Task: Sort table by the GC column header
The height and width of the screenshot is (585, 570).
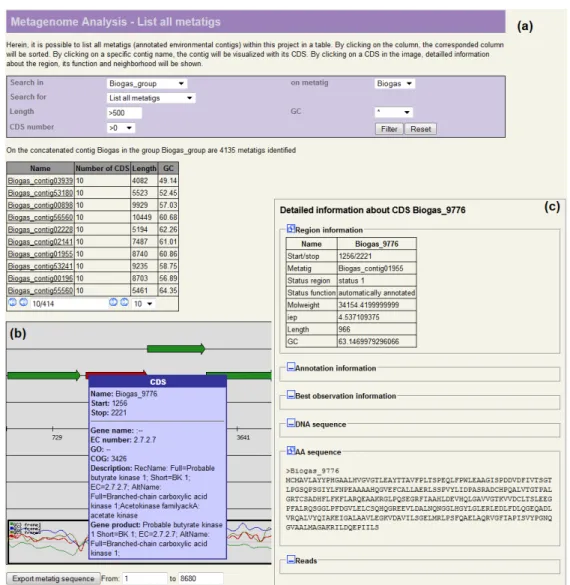Action: click(168, 168)
